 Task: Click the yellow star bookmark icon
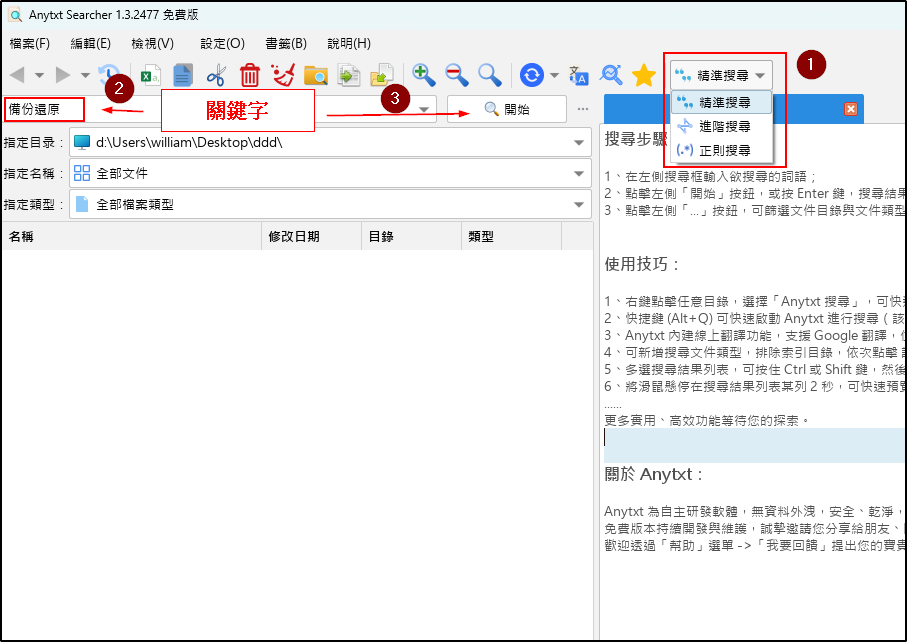point(643,75)
